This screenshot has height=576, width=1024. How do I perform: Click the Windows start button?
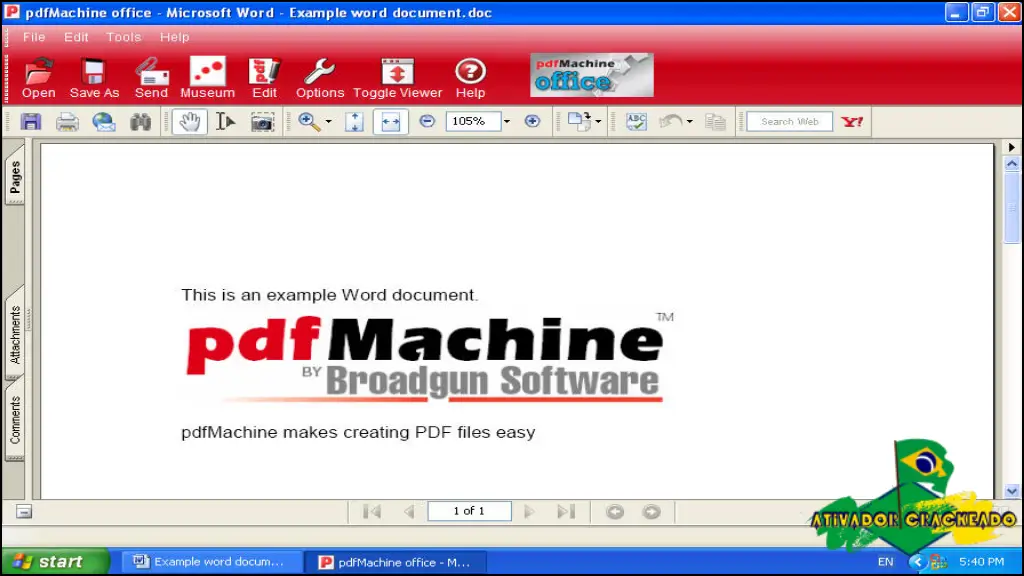click(56, 562)
